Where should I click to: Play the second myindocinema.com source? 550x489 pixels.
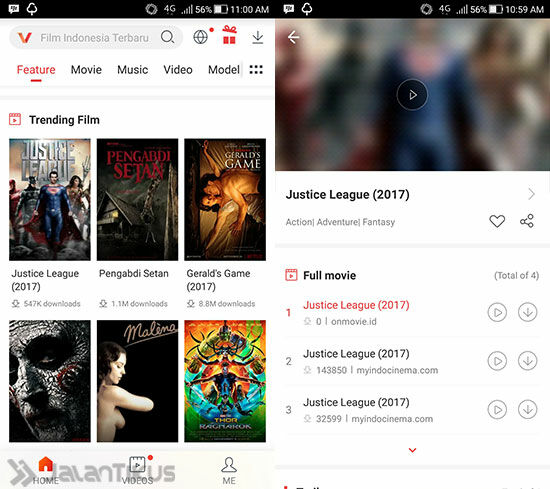tap(497, 409)
